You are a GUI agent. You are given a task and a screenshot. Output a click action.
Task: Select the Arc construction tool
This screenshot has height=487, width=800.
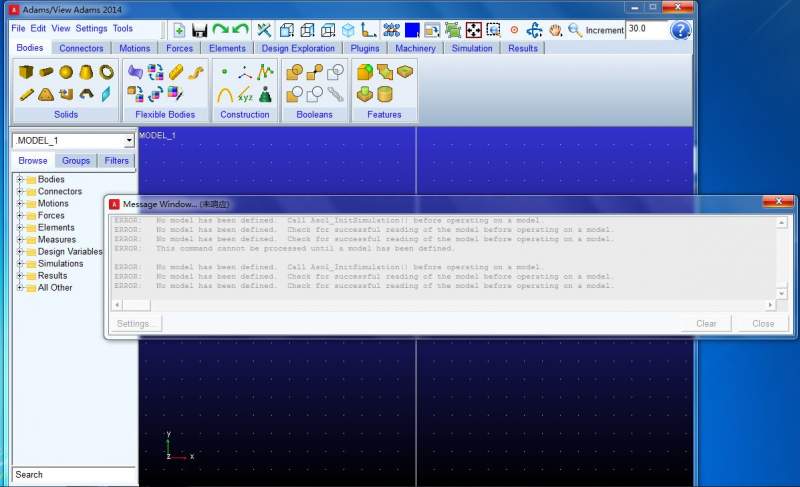click(225, 95)
